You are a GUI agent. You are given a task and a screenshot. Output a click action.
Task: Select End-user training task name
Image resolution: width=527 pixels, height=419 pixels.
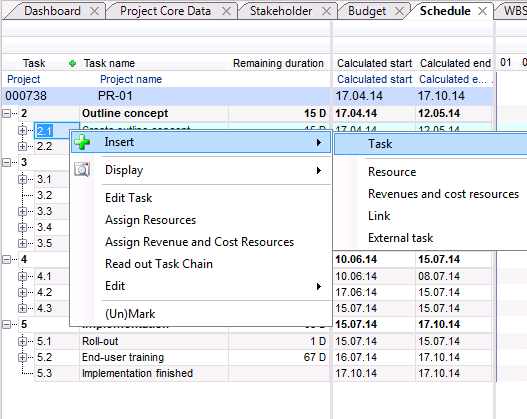pyautogui.click(x=123, y=357)
